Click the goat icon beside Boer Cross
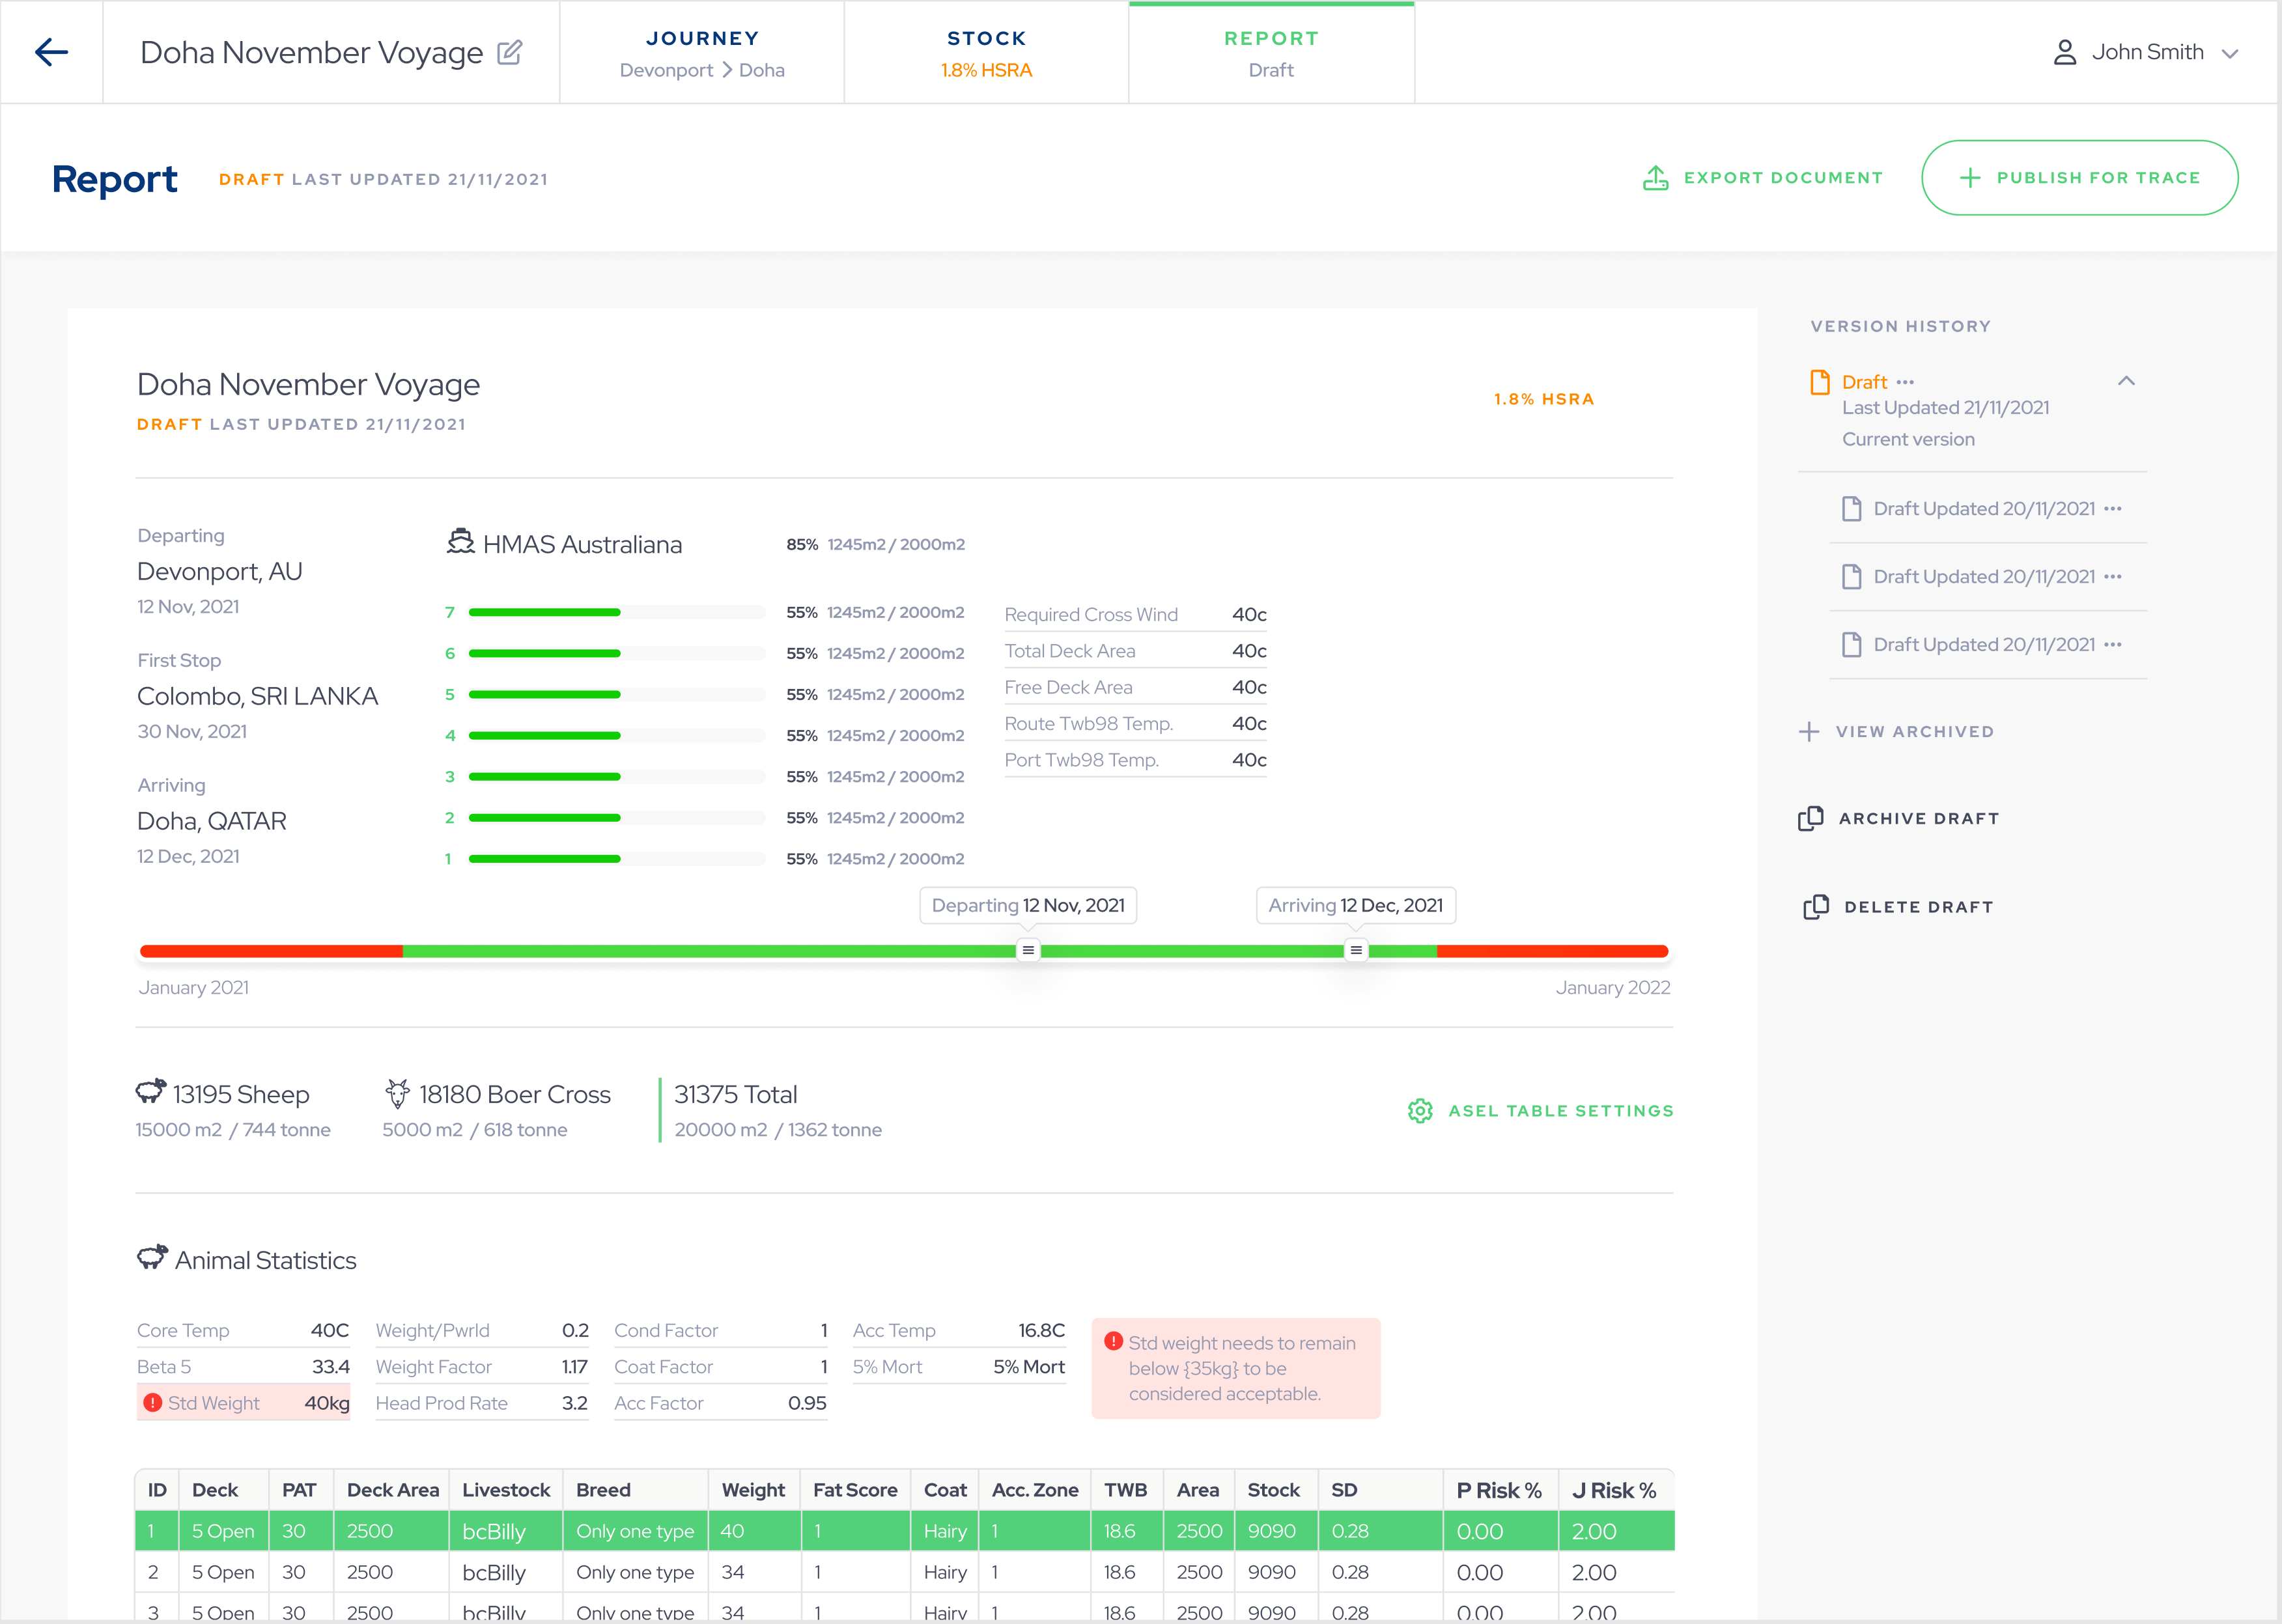 (397, 1093)
